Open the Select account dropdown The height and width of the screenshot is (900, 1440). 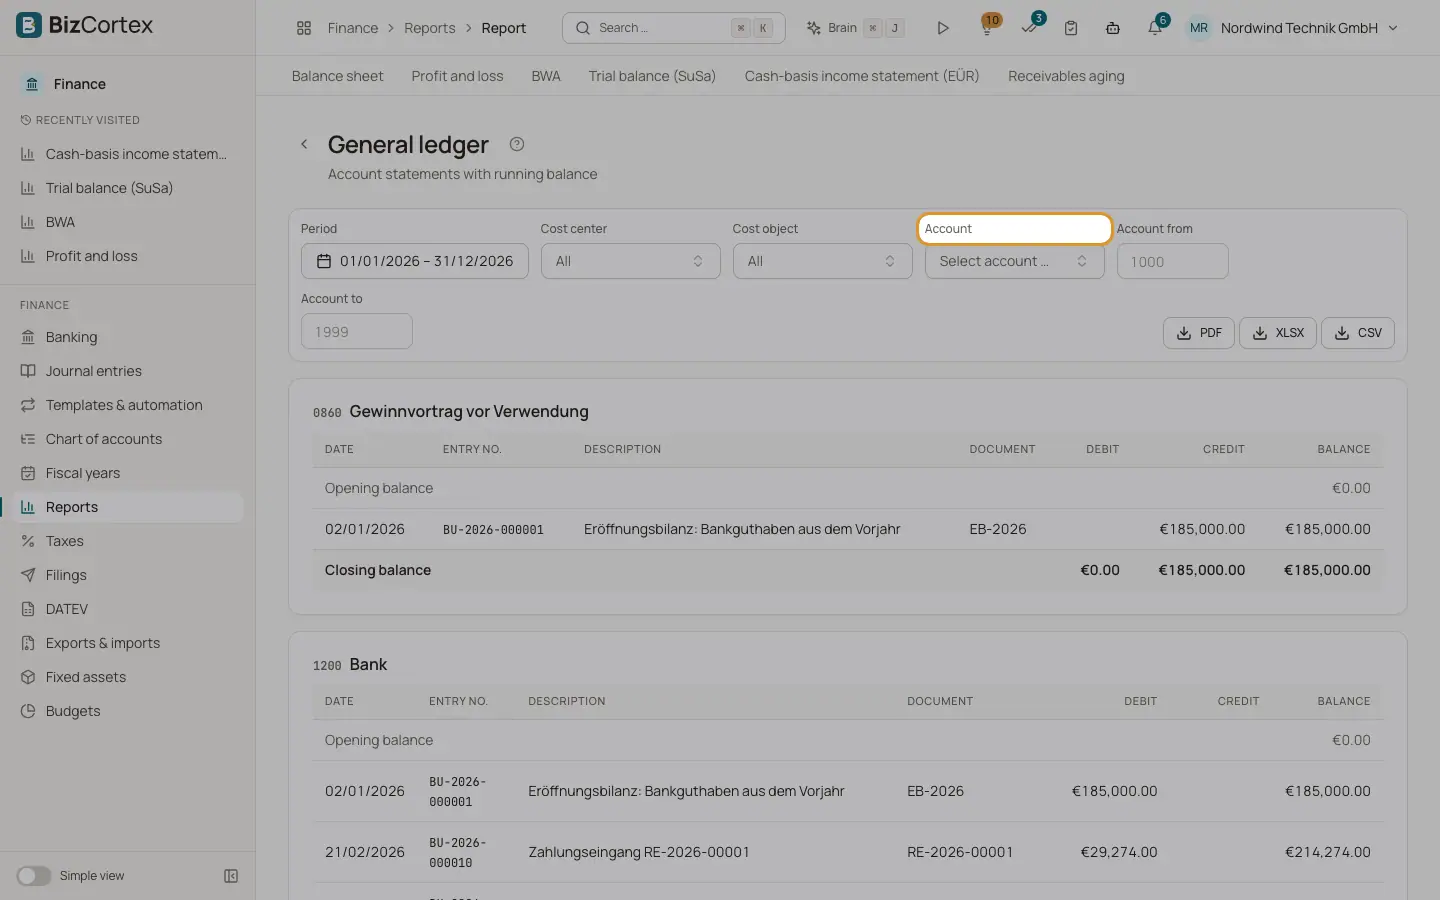1014,261
